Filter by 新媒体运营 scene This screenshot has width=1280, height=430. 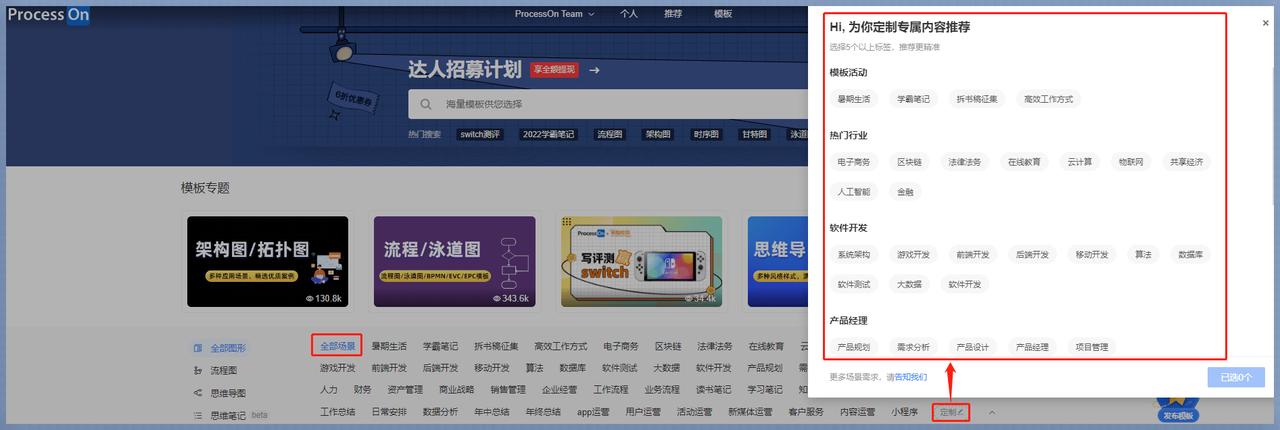click(750, 412)
